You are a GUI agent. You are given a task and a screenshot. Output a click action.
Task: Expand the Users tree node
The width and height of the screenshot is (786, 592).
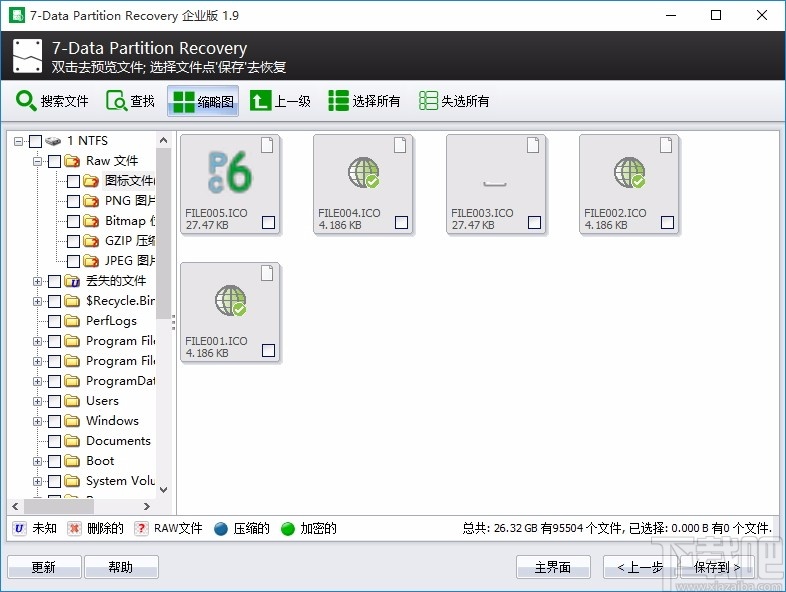[x=37, y=402]
